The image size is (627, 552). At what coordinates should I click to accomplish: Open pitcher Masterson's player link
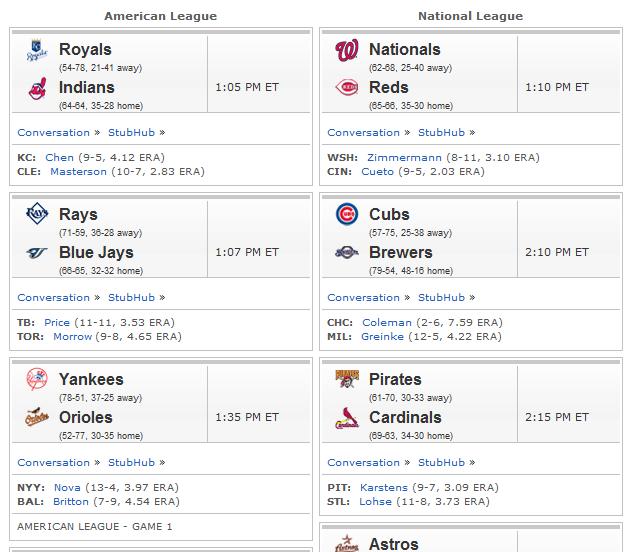pyautogui.click(x=78, y=172)
